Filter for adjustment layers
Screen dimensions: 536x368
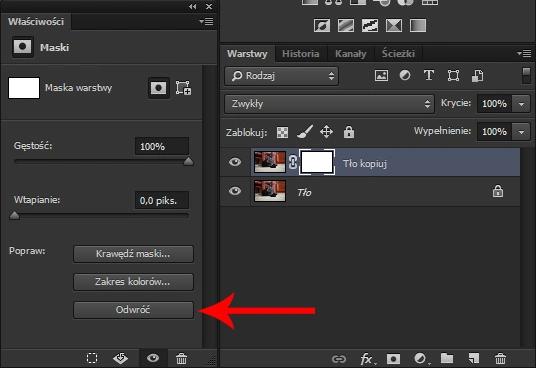point(405,76)
